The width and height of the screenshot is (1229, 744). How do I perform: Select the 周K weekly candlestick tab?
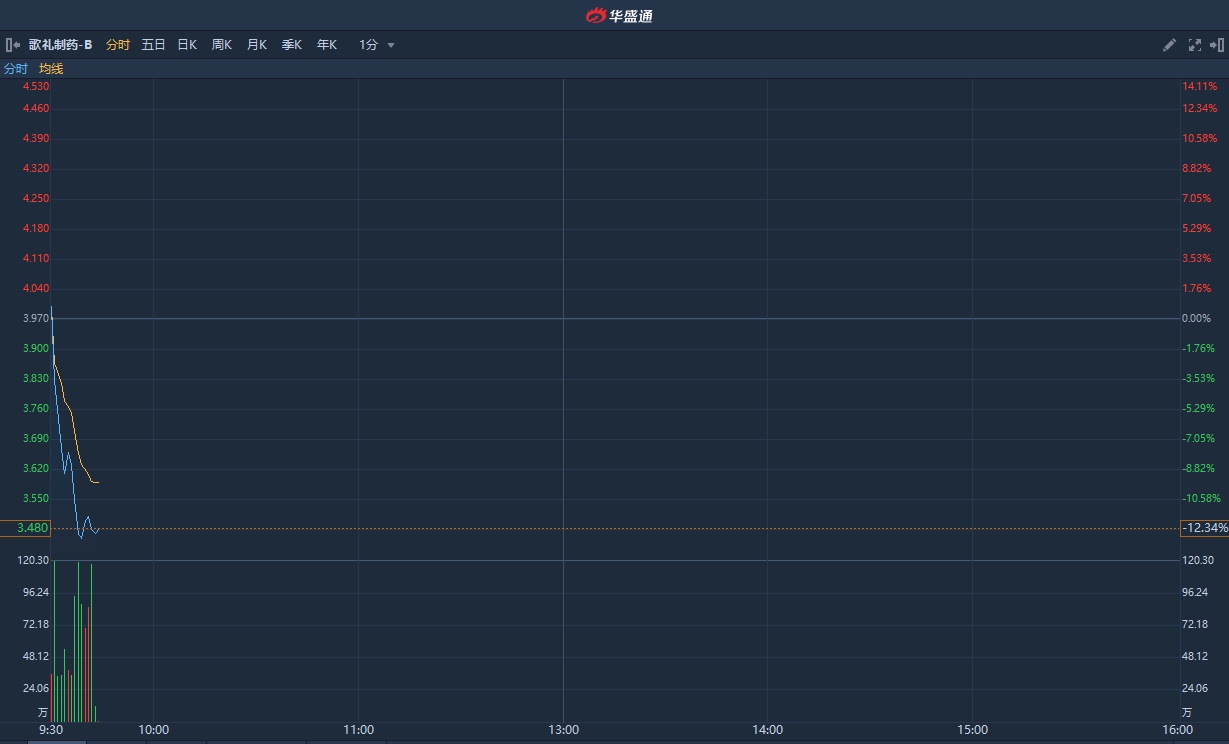click(x=221, y=45)
